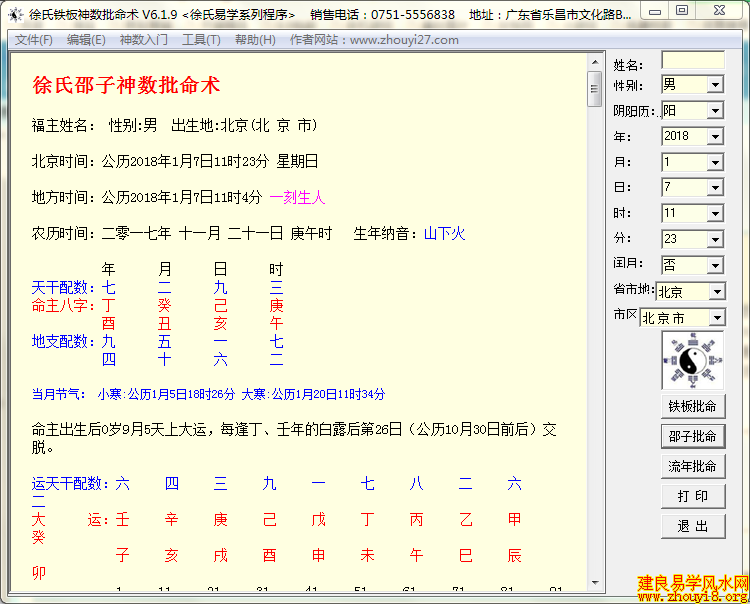Open the 编辑(E) menu

(x=86, y=40)
